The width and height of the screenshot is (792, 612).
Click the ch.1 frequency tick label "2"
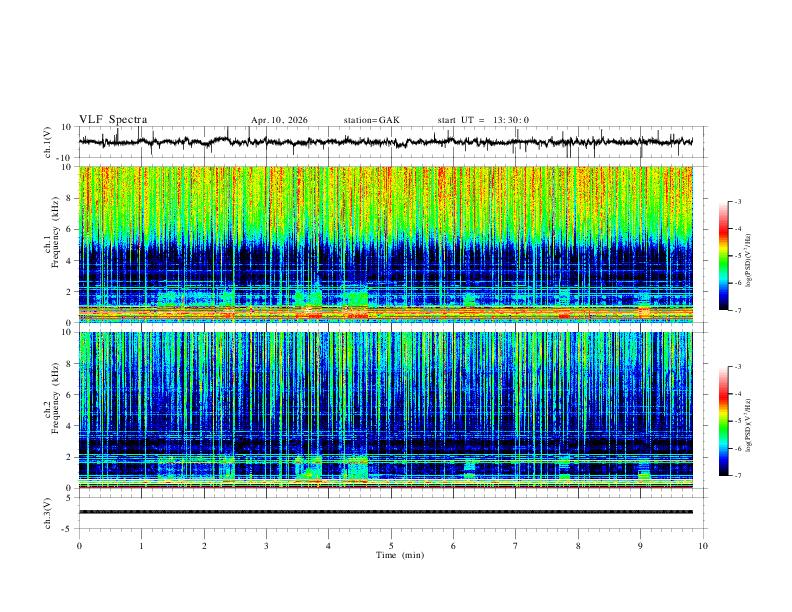pos(69,291)
